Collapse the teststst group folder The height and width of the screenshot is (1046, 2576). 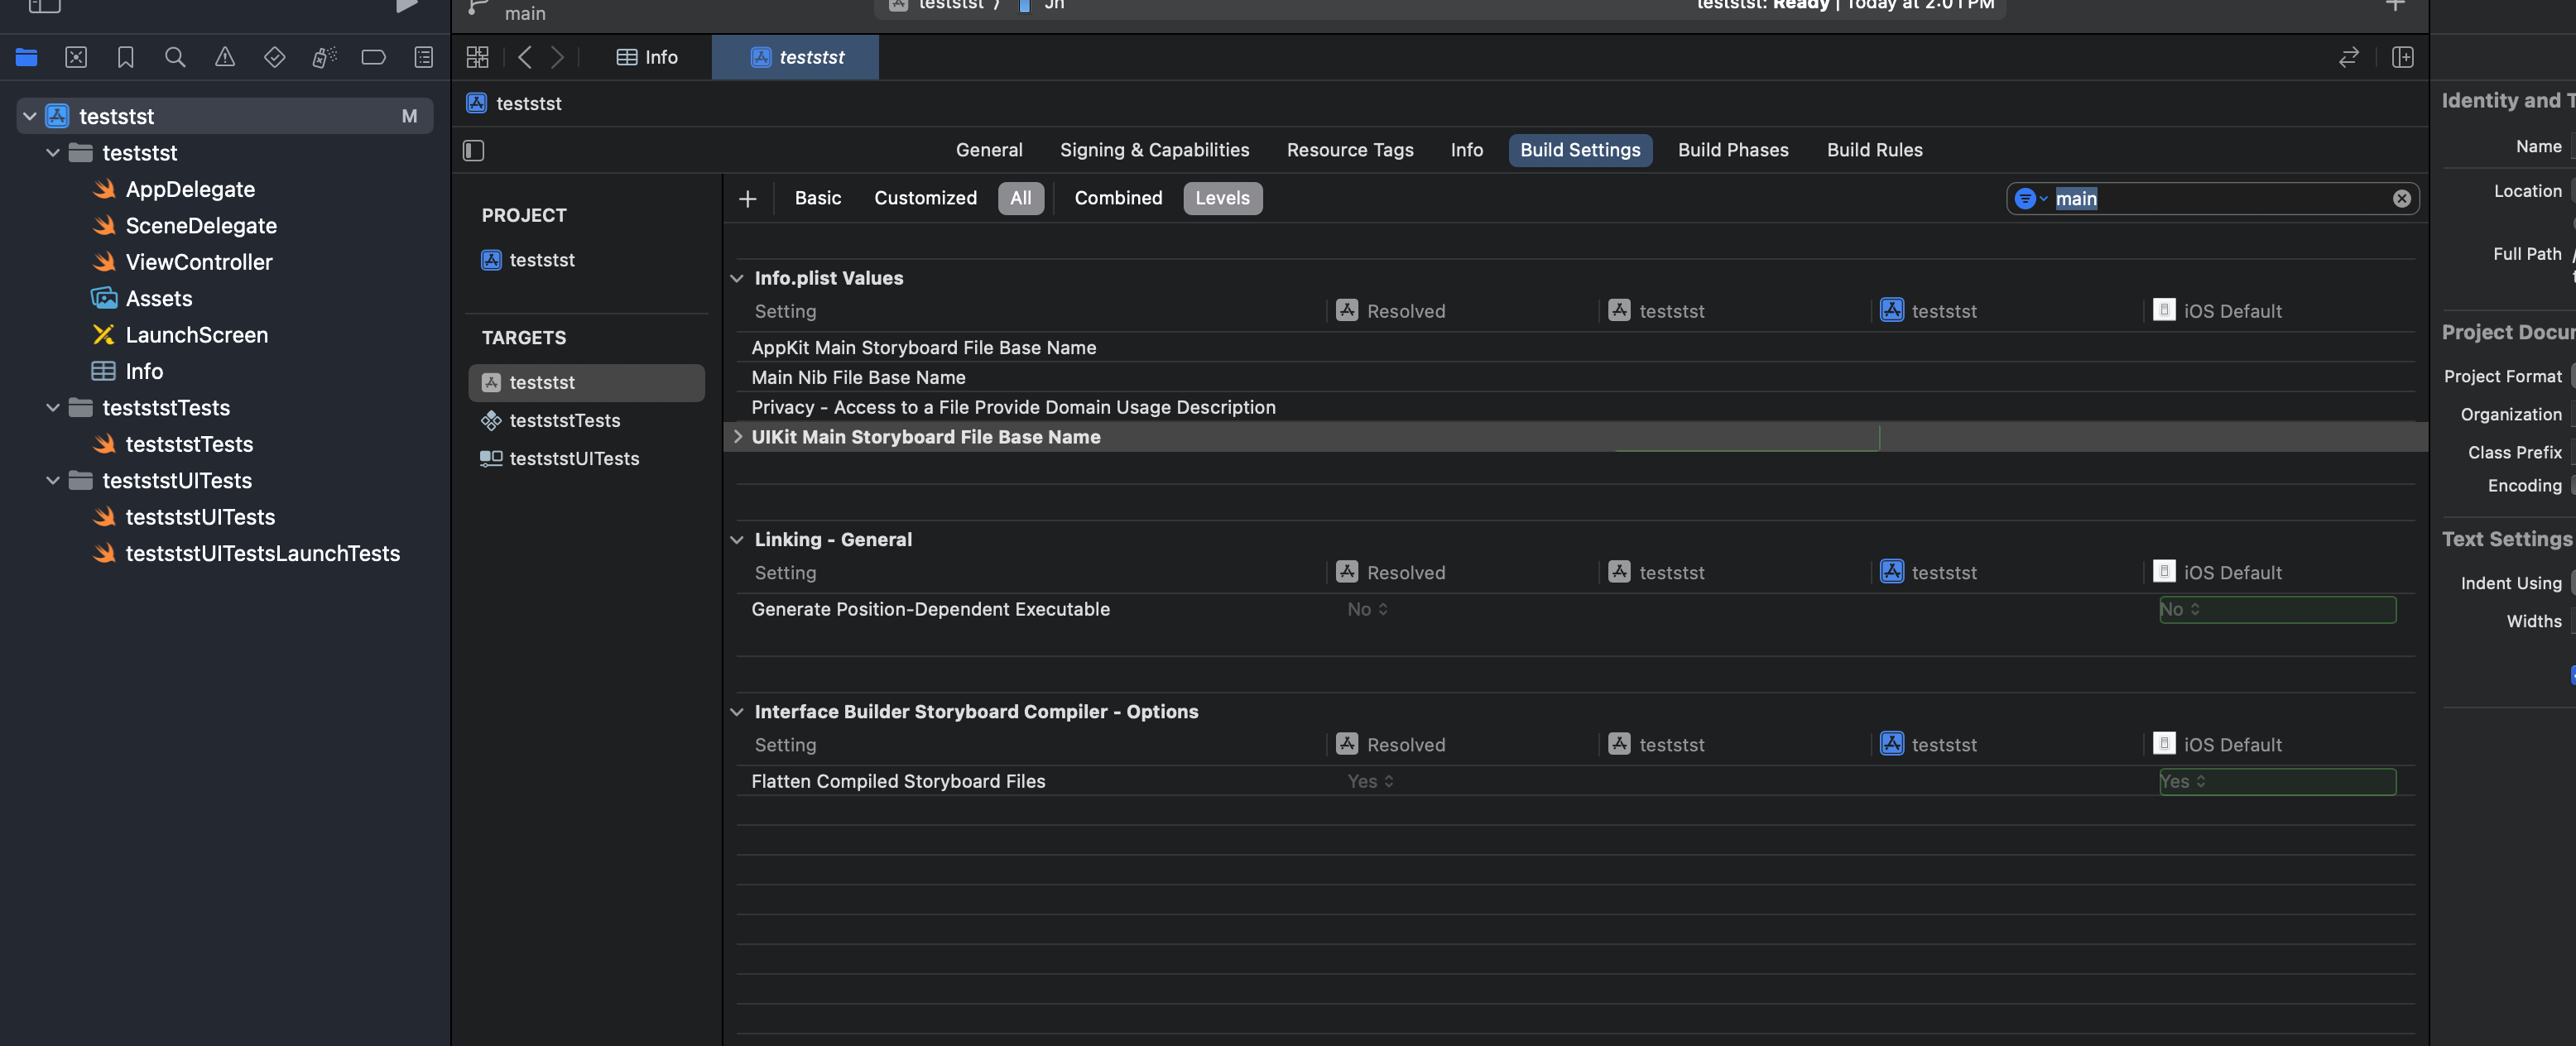(53, 153)
